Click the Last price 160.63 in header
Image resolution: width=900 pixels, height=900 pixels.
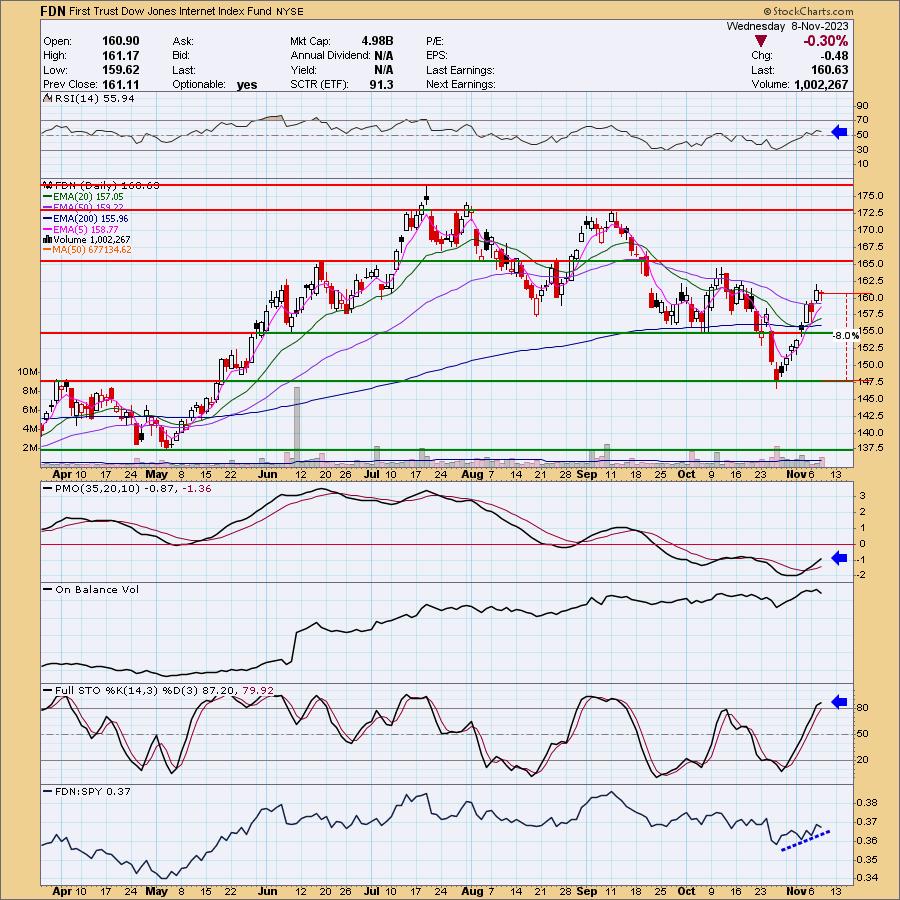point(829,69)
